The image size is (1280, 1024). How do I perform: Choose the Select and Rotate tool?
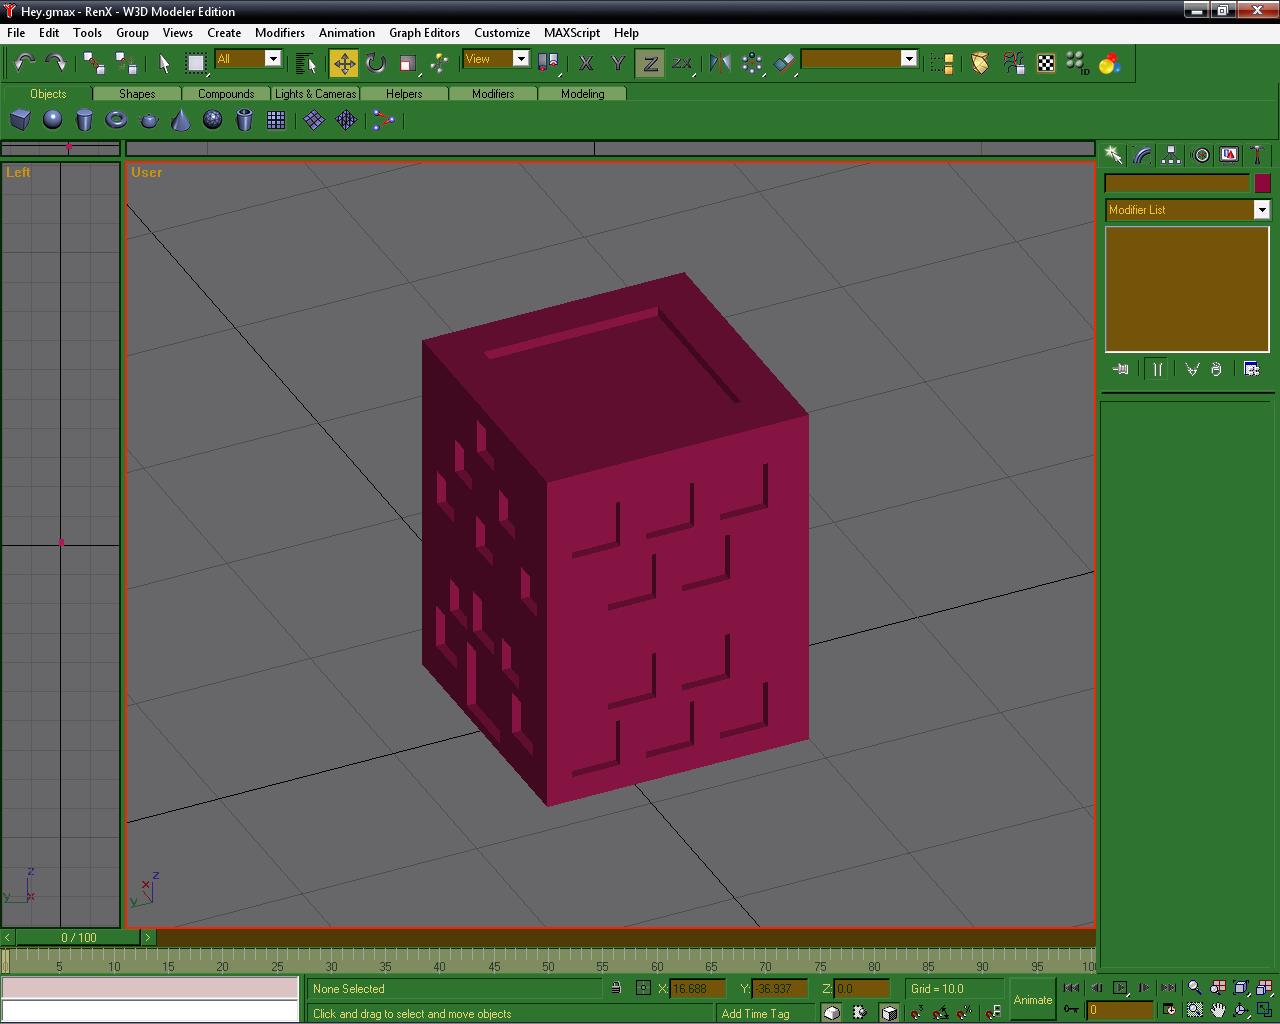(376, 63)
